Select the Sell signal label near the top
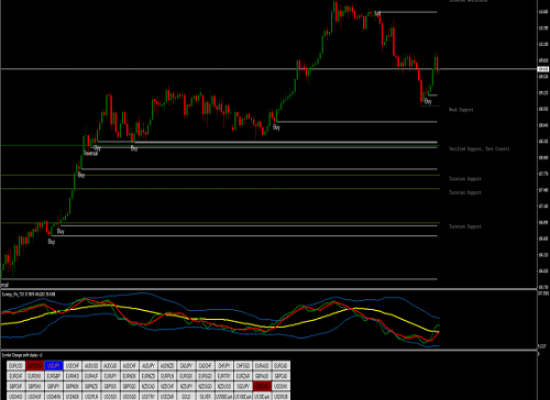This screenshot has width=550, height=400. [377, 13]
